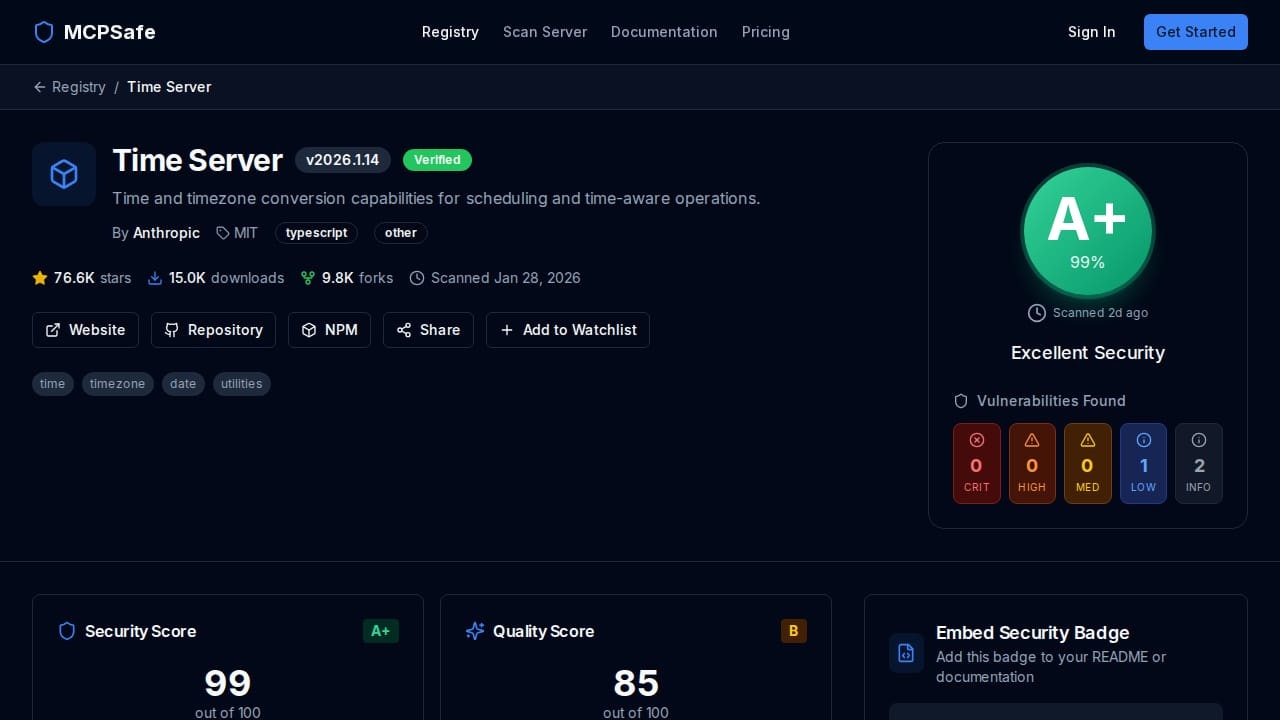Open the Registry menu item
This screenshot has height=720, width=1280.
click(x=450, y=32)
